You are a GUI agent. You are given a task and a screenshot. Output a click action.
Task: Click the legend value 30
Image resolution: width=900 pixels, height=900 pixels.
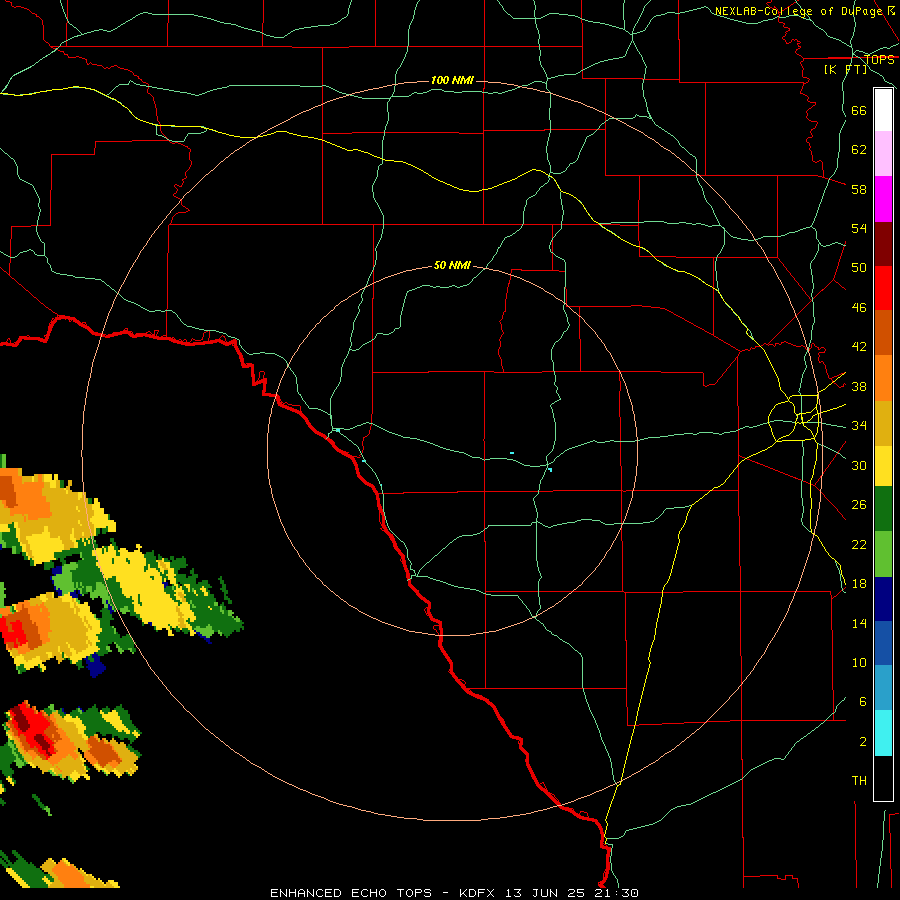click(859, 465)
